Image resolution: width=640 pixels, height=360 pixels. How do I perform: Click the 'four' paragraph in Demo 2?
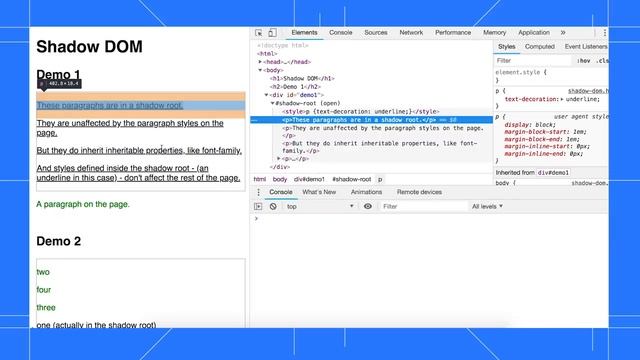pos(44,290)
